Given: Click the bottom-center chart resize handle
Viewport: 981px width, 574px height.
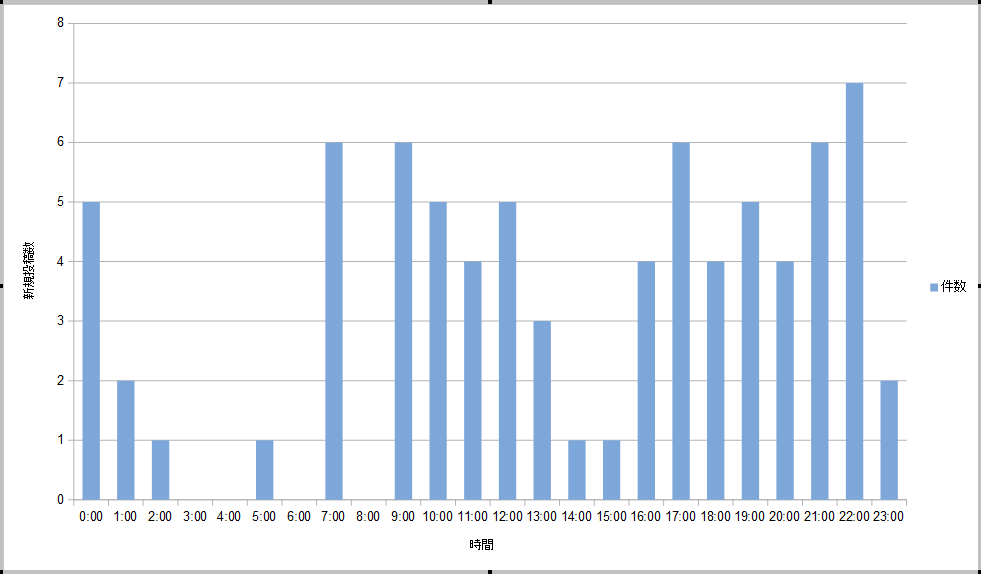Looking at the screenshot, I should pos(490,572).
